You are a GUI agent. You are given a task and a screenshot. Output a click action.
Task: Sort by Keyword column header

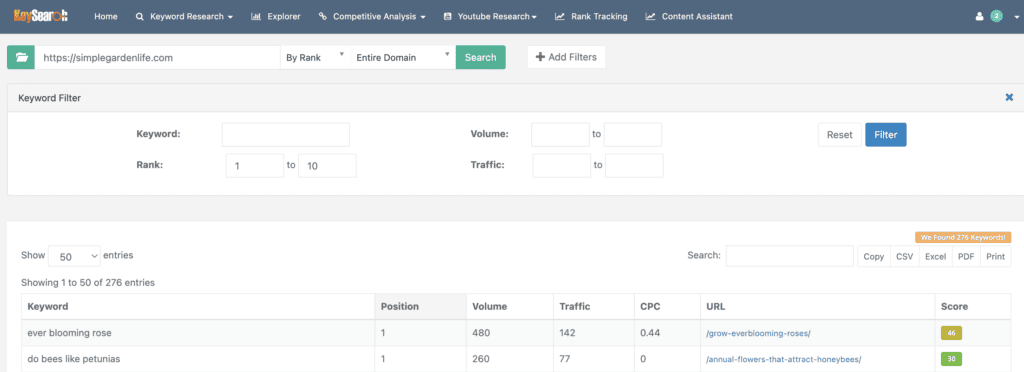coord(199,307)
